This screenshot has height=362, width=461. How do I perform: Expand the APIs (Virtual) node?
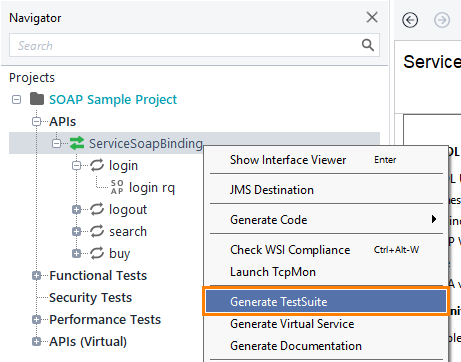tap(36, 341)
